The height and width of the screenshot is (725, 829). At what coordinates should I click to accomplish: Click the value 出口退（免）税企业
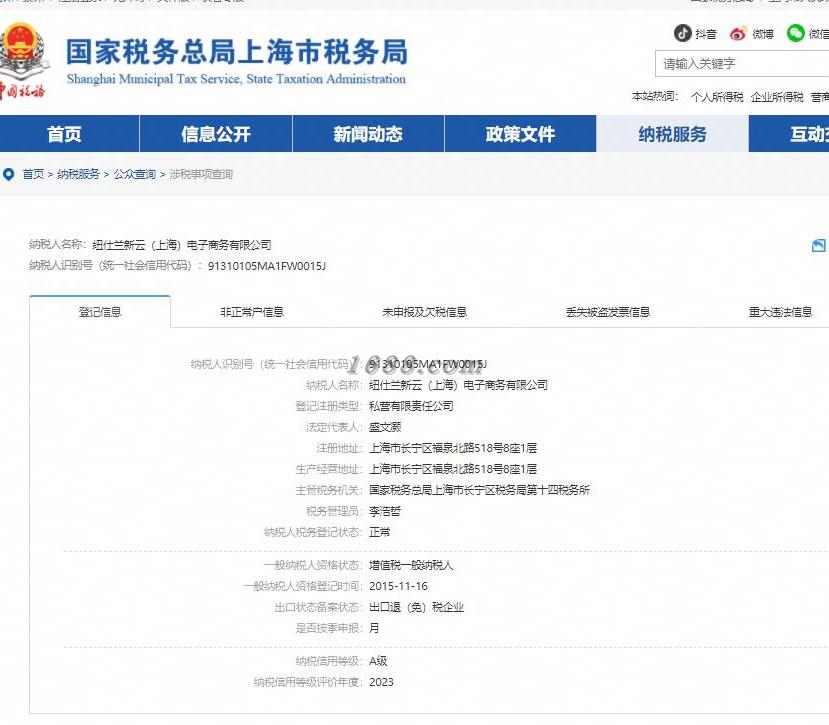[x=416, y=607]
